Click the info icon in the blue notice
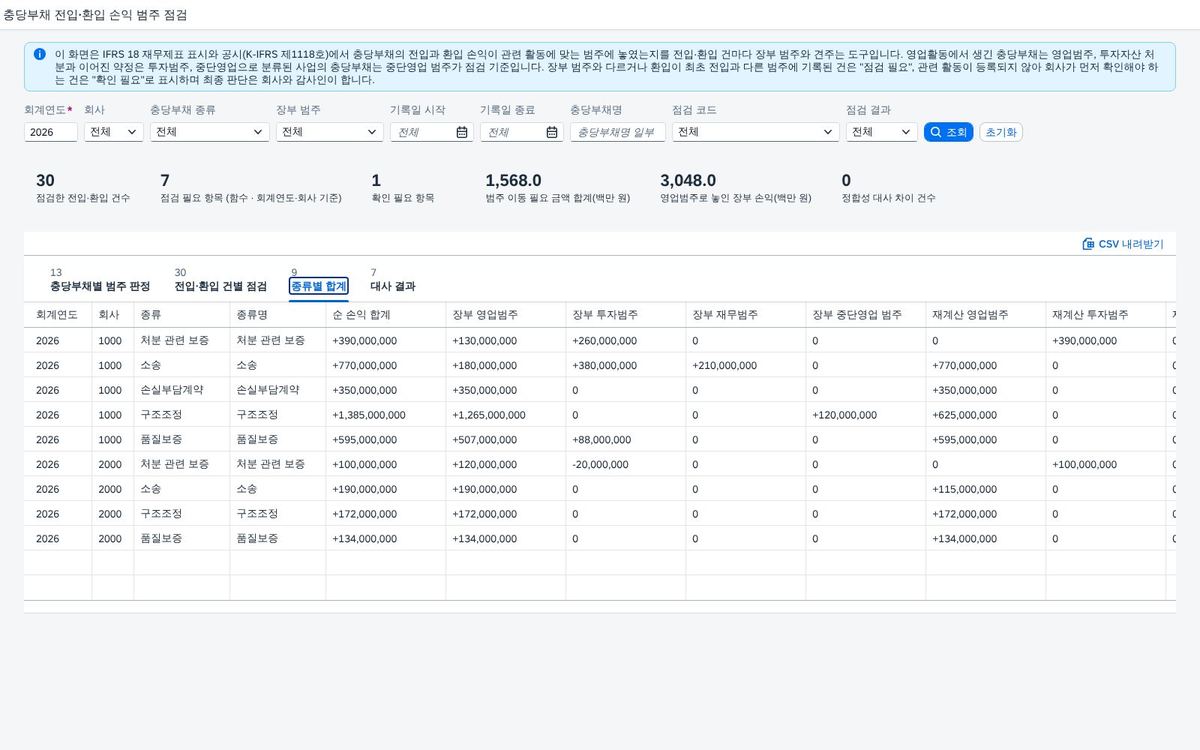This screenshot has width=1200, height=750. coord(39,54)
